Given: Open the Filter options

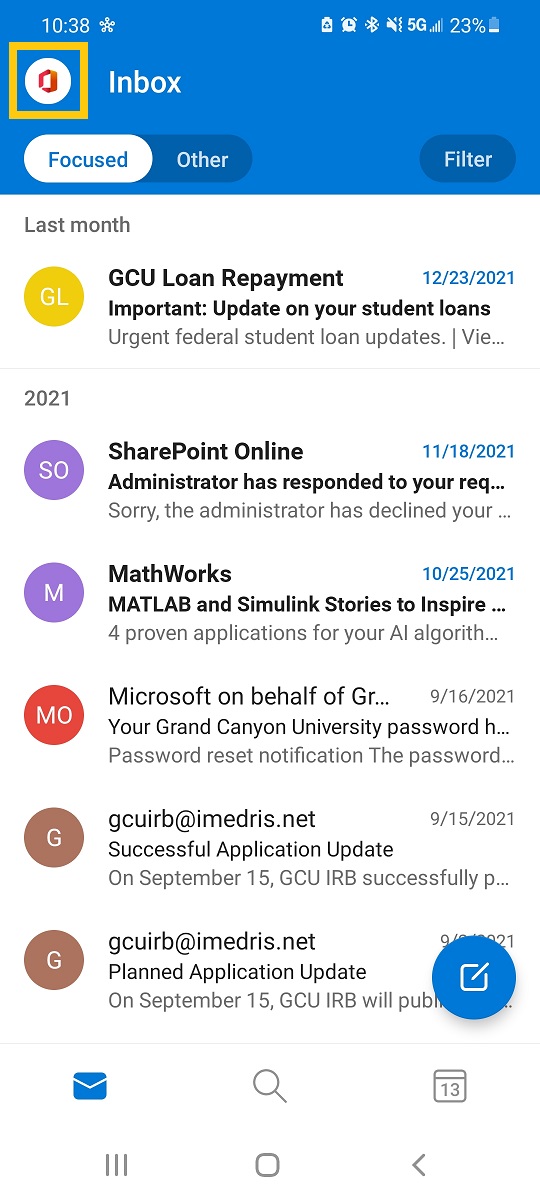Looking at the screenshot, I should [x=468, y=159].
